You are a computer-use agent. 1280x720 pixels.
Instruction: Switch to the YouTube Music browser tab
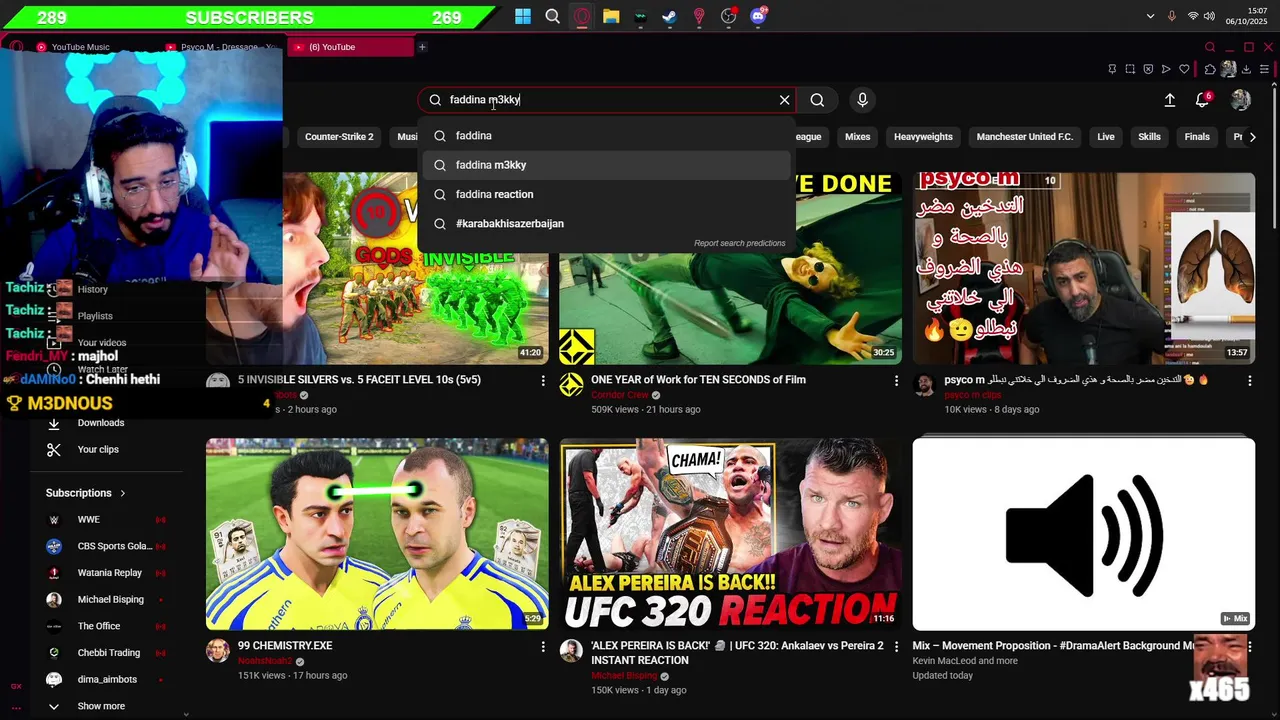(x=80, y=47)
